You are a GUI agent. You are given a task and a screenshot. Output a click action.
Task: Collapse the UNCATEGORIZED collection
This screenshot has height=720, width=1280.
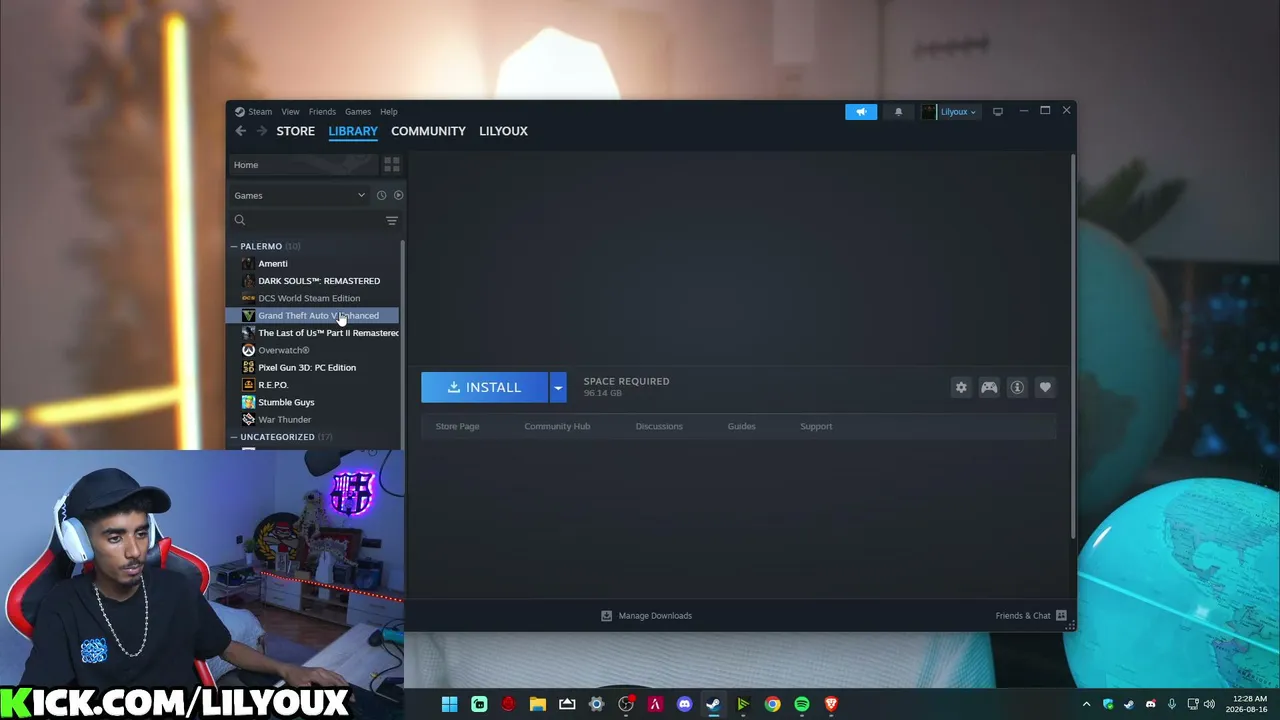tap(234, 437)
